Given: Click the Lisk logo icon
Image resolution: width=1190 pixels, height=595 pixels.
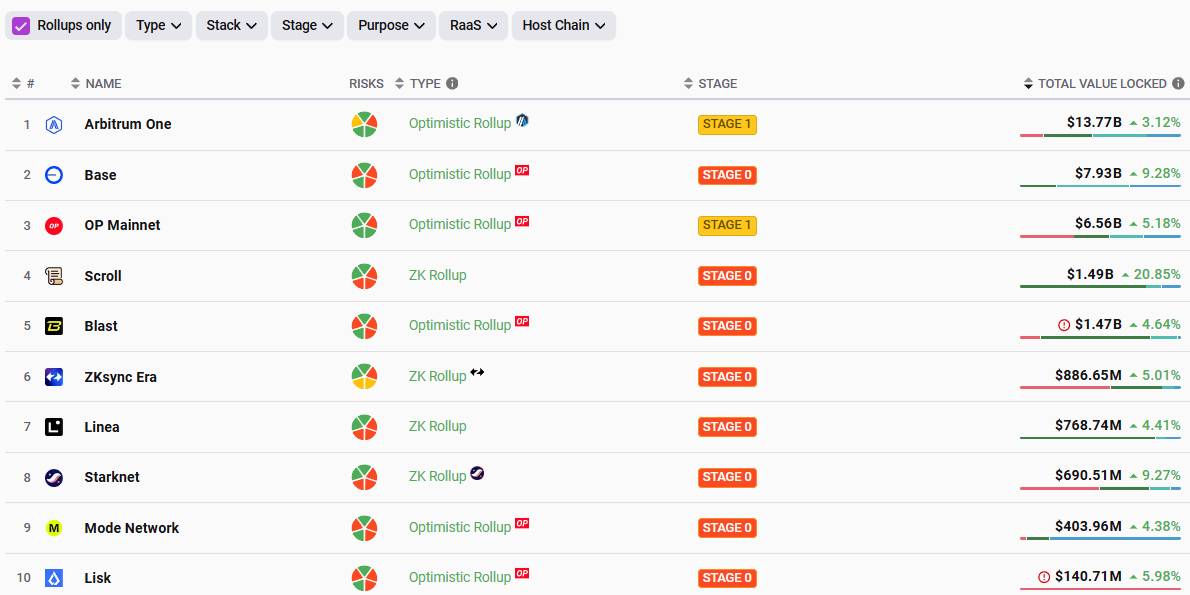Looking at the screenshot, I should 54,578.
